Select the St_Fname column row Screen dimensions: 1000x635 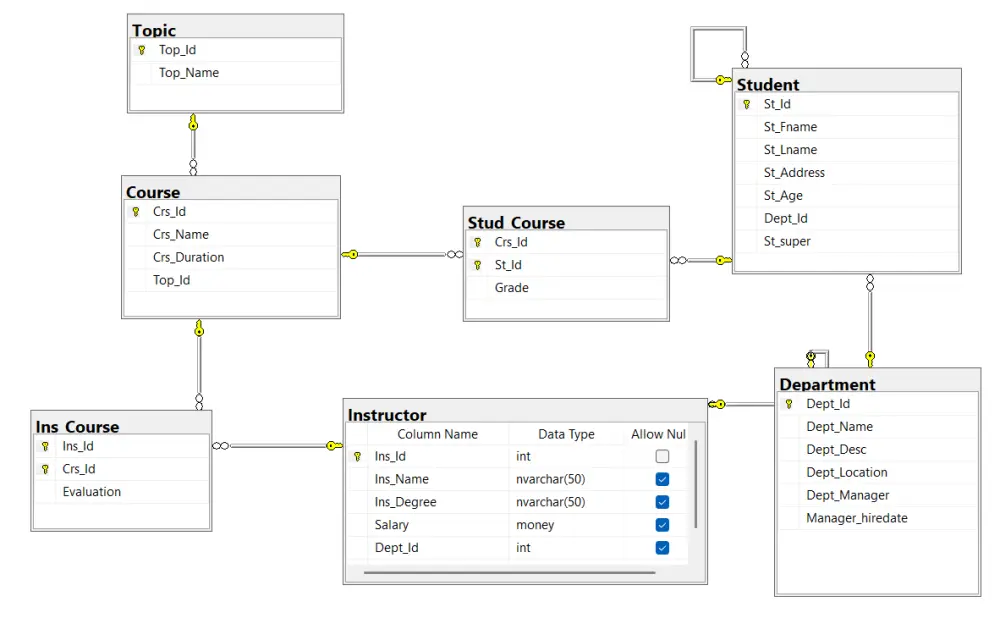[x=846, y=127]
